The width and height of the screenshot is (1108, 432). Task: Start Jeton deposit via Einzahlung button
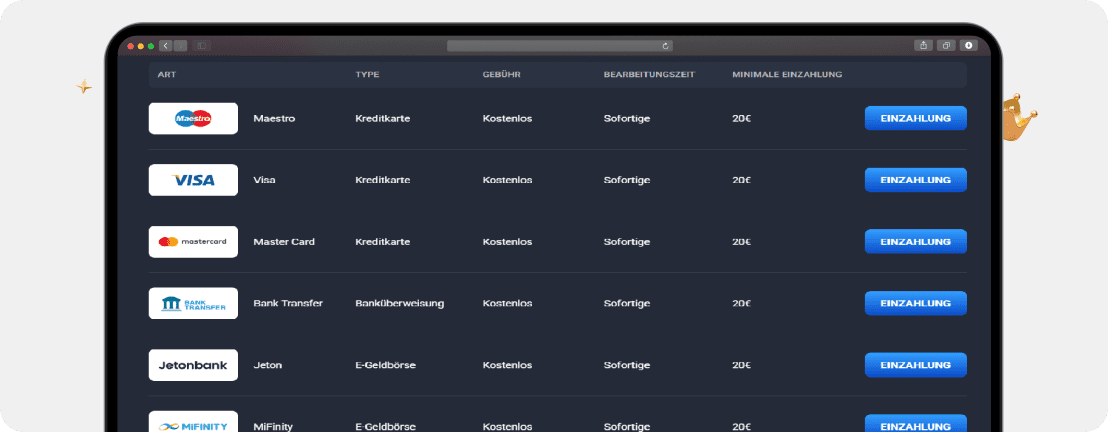point(915,365)
